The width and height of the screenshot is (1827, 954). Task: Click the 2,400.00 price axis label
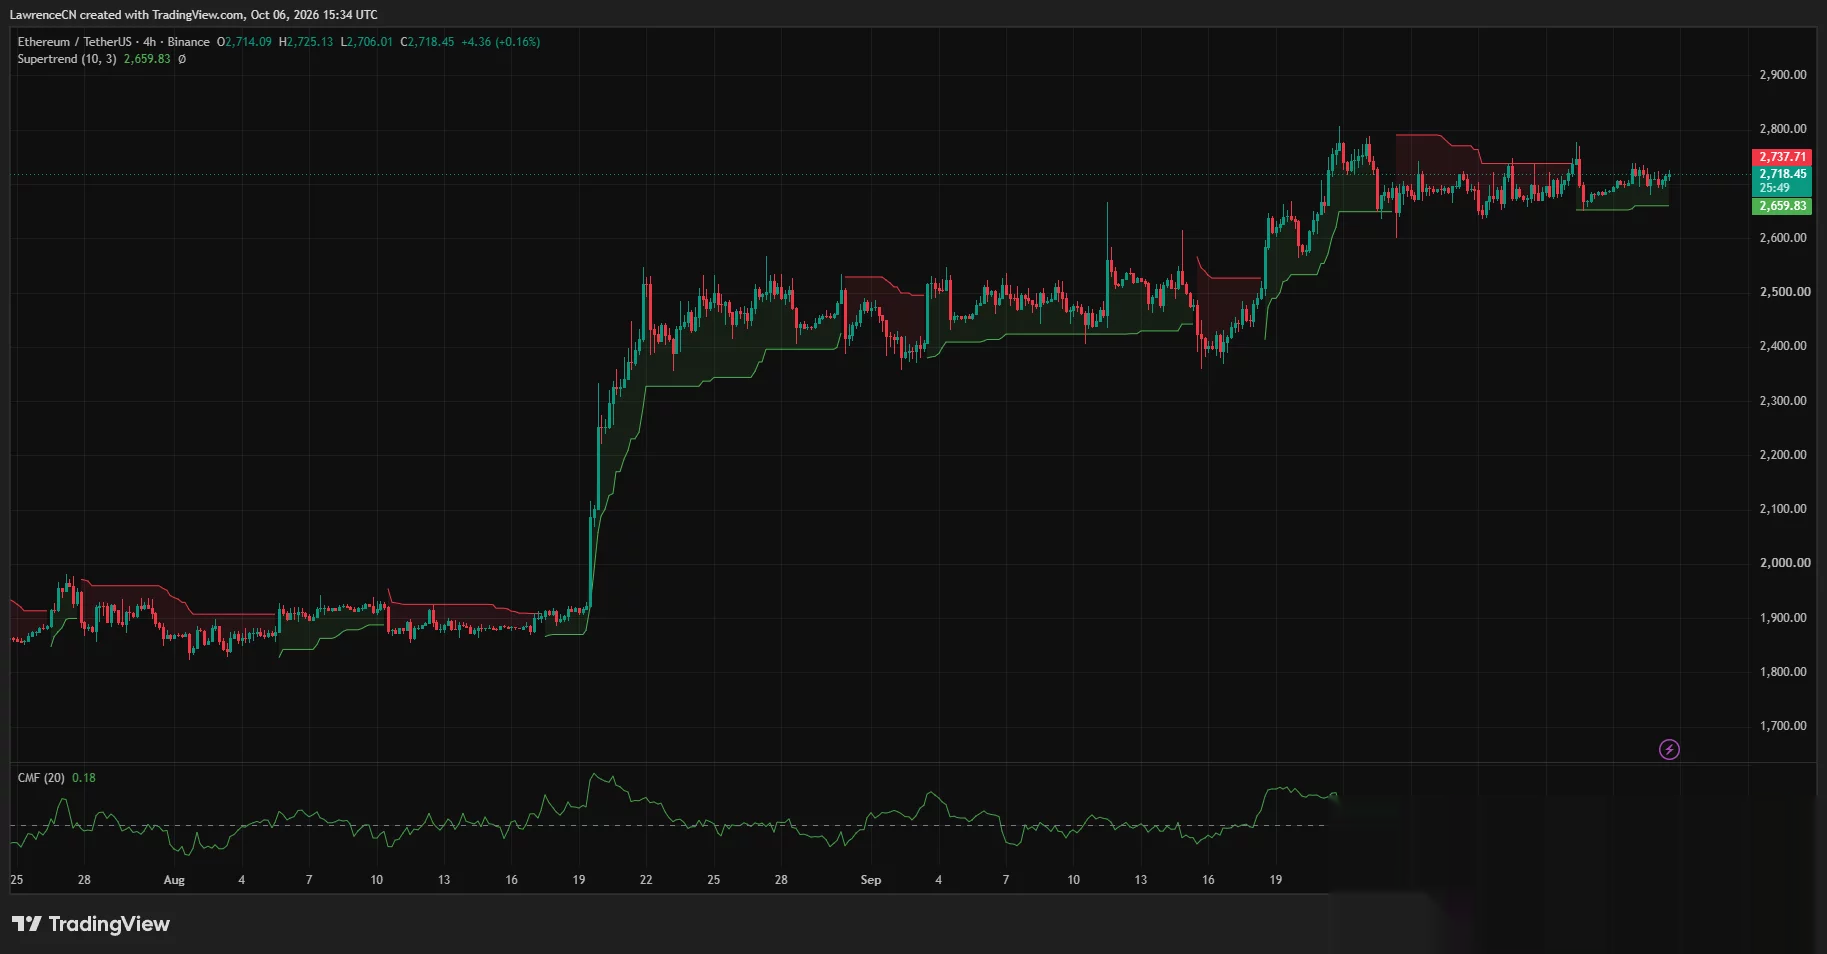point(1783,346)
